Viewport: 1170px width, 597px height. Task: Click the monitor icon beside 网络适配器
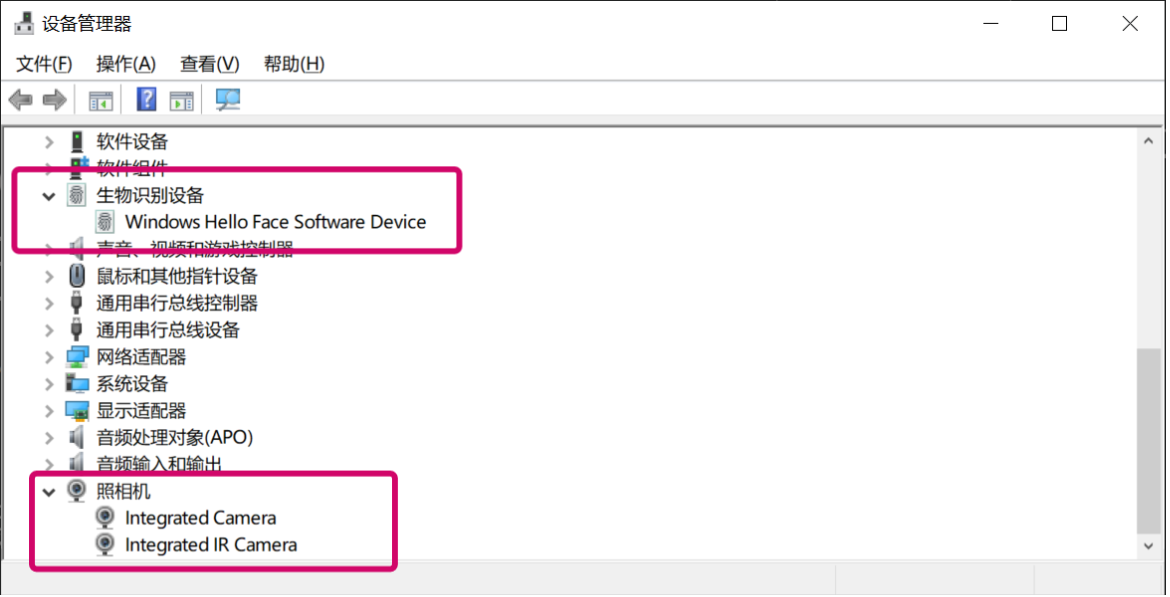click(76, 356)
